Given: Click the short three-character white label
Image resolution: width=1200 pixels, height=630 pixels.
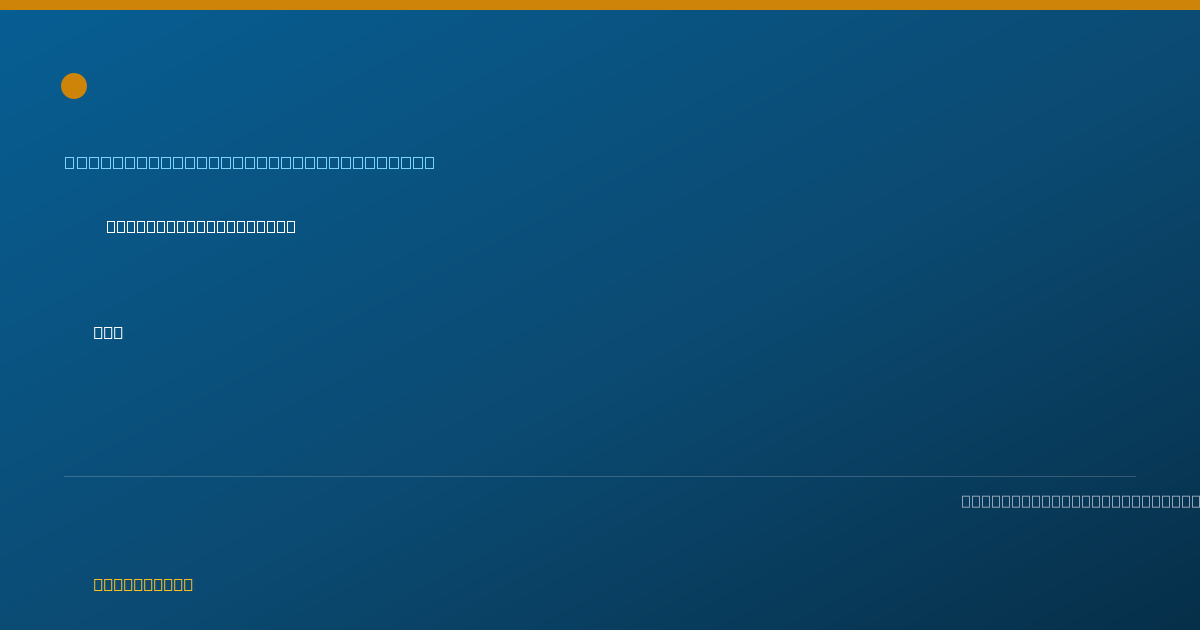Looking at the screenshot, I should [108, 332].
